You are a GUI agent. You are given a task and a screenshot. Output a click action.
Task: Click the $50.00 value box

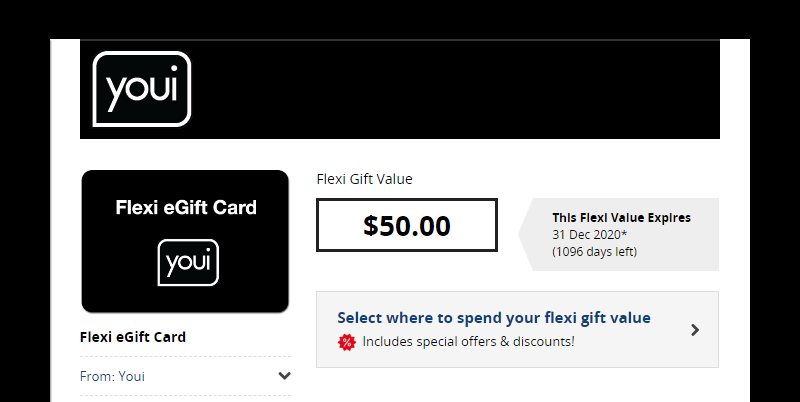click(406, 225)
